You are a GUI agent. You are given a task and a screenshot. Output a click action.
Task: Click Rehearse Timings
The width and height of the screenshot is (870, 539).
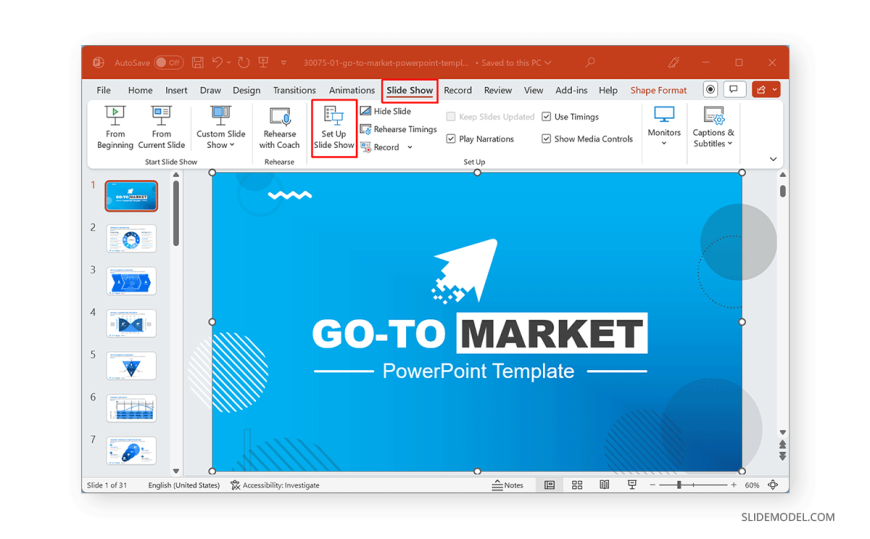398,129
